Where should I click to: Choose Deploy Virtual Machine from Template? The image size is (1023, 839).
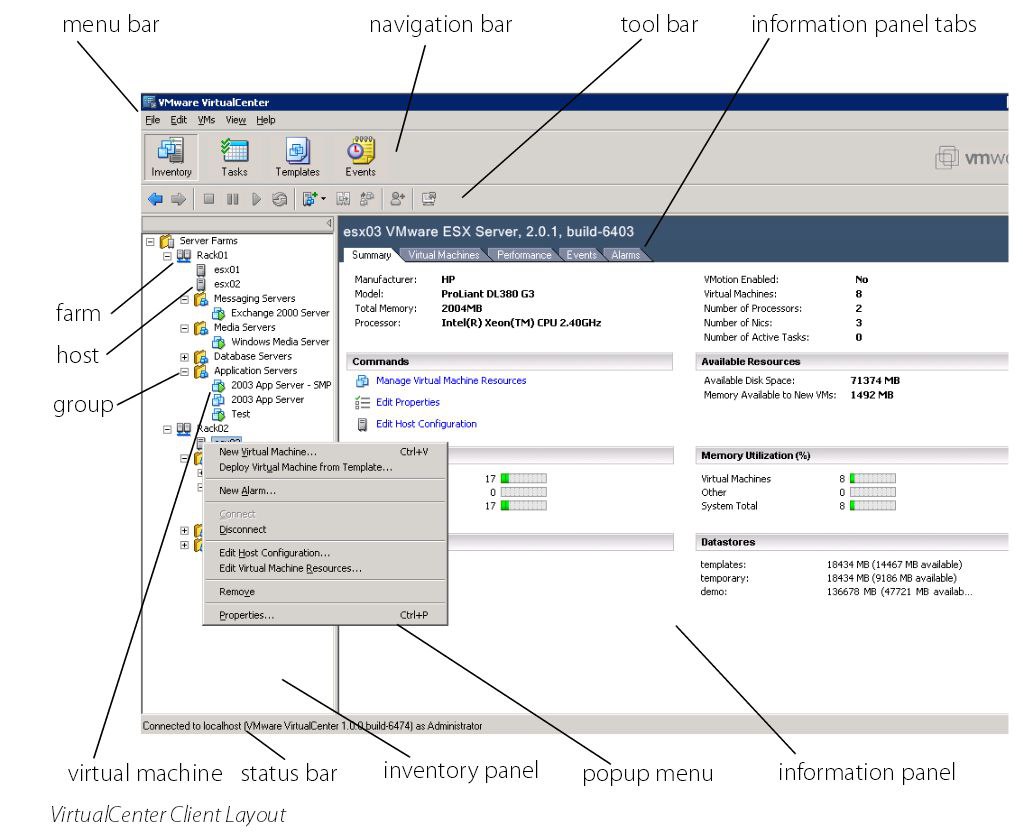click(x=324, y=468)
